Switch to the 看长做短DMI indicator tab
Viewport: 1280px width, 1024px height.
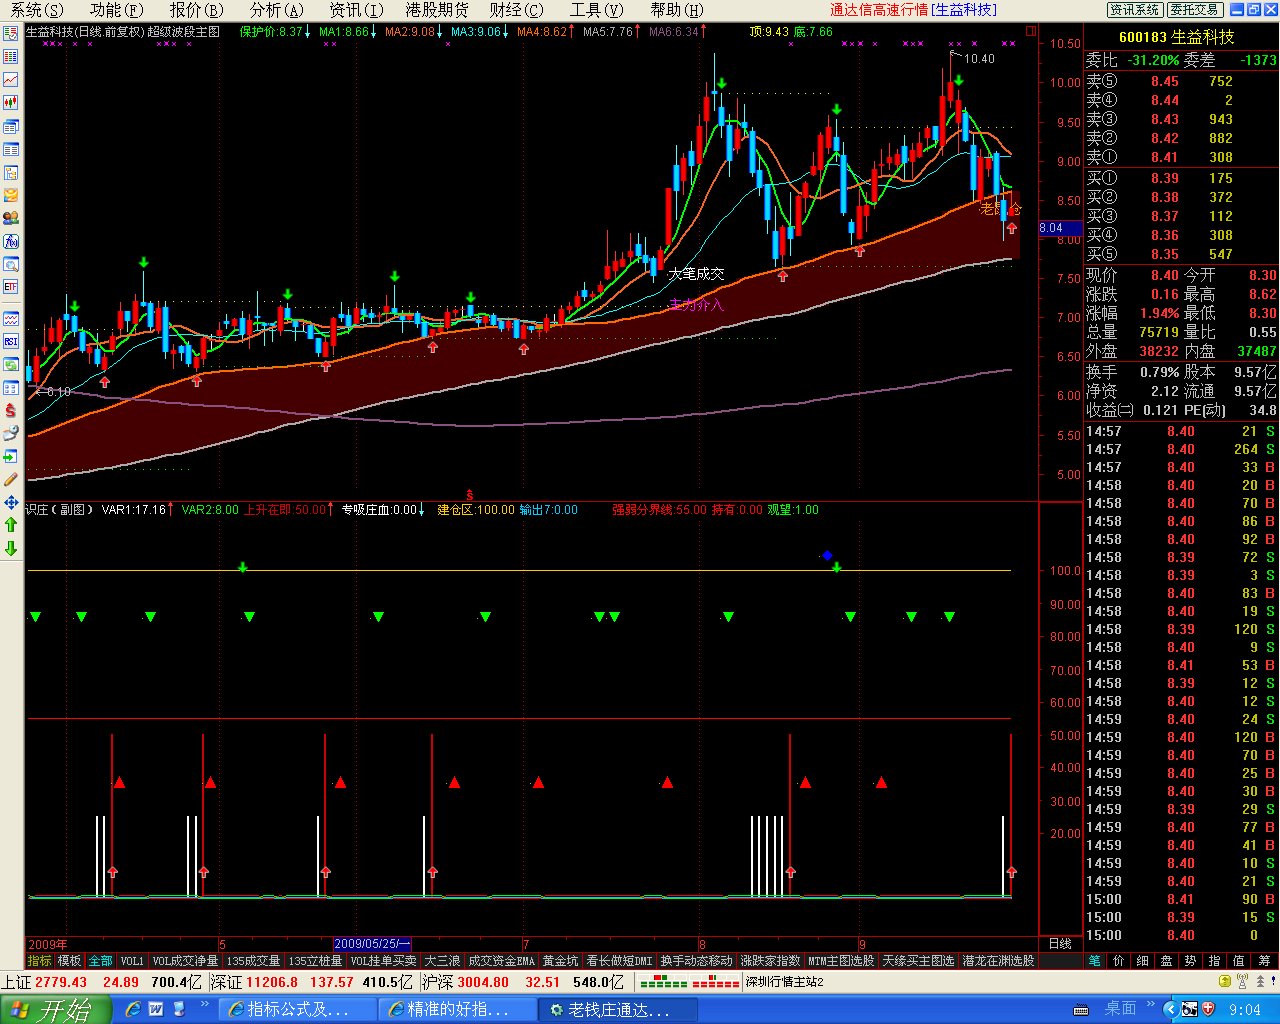[619, 960]
